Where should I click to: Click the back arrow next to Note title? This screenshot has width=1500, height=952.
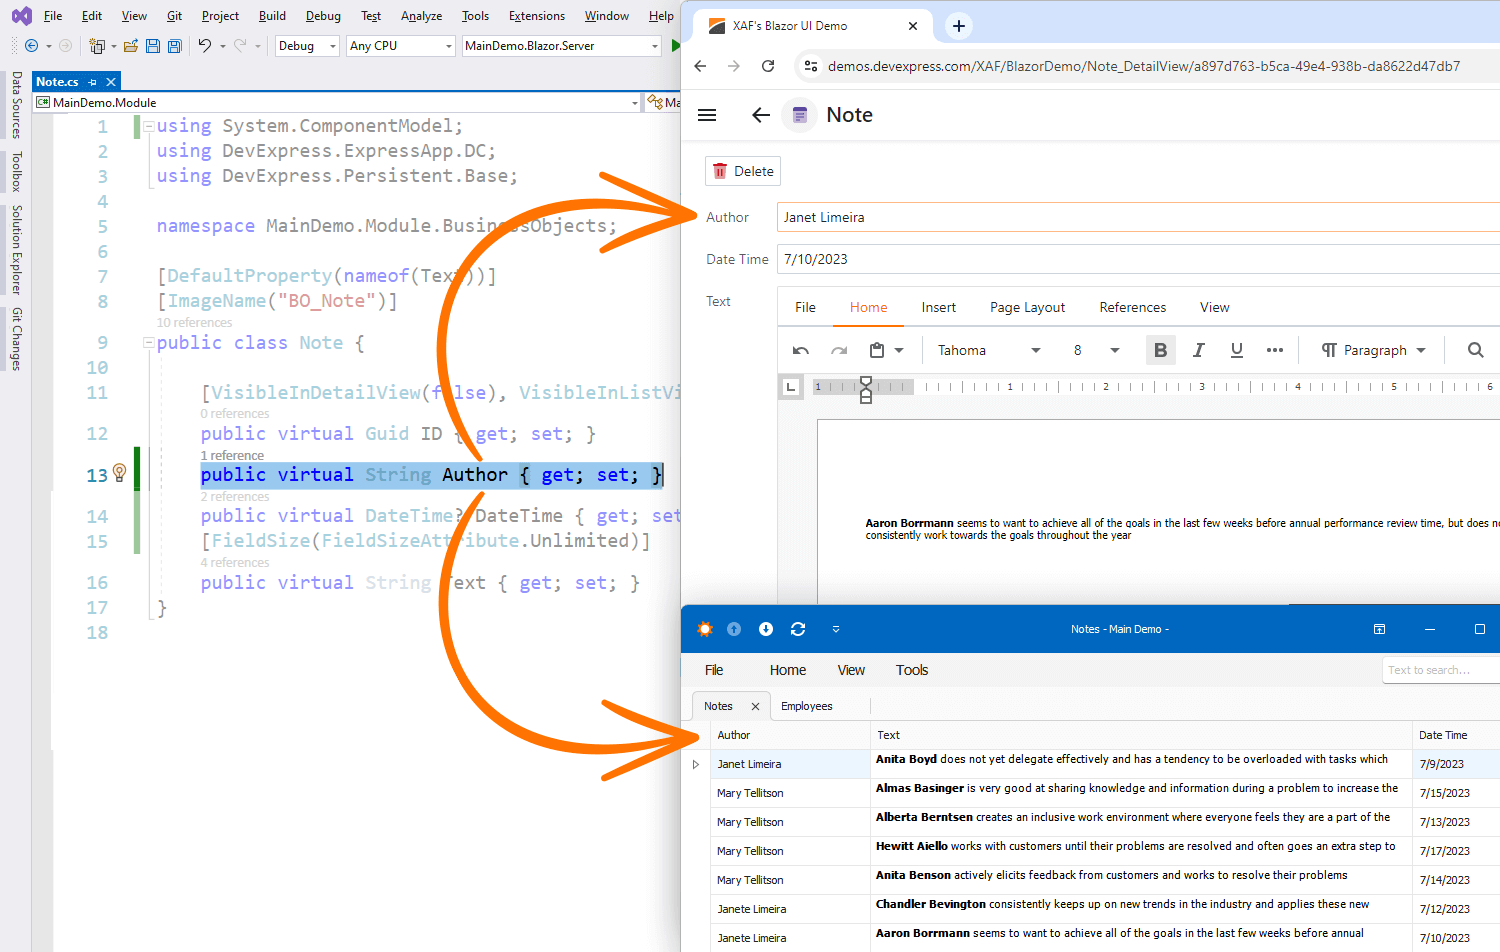[760, 115]
